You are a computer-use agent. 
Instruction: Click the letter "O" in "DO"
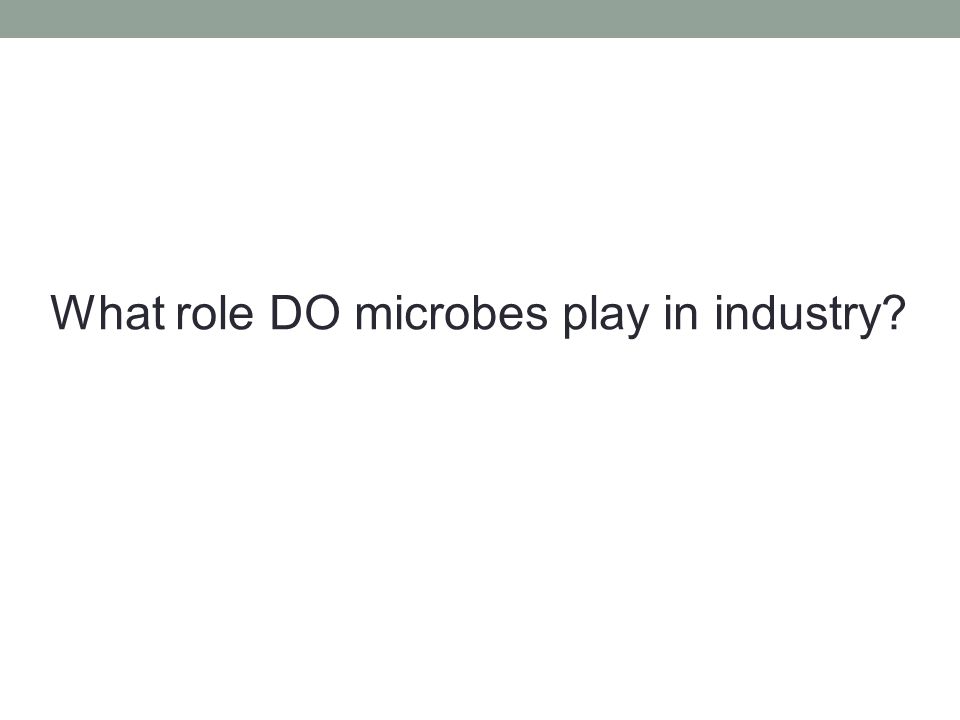point(322,312)
